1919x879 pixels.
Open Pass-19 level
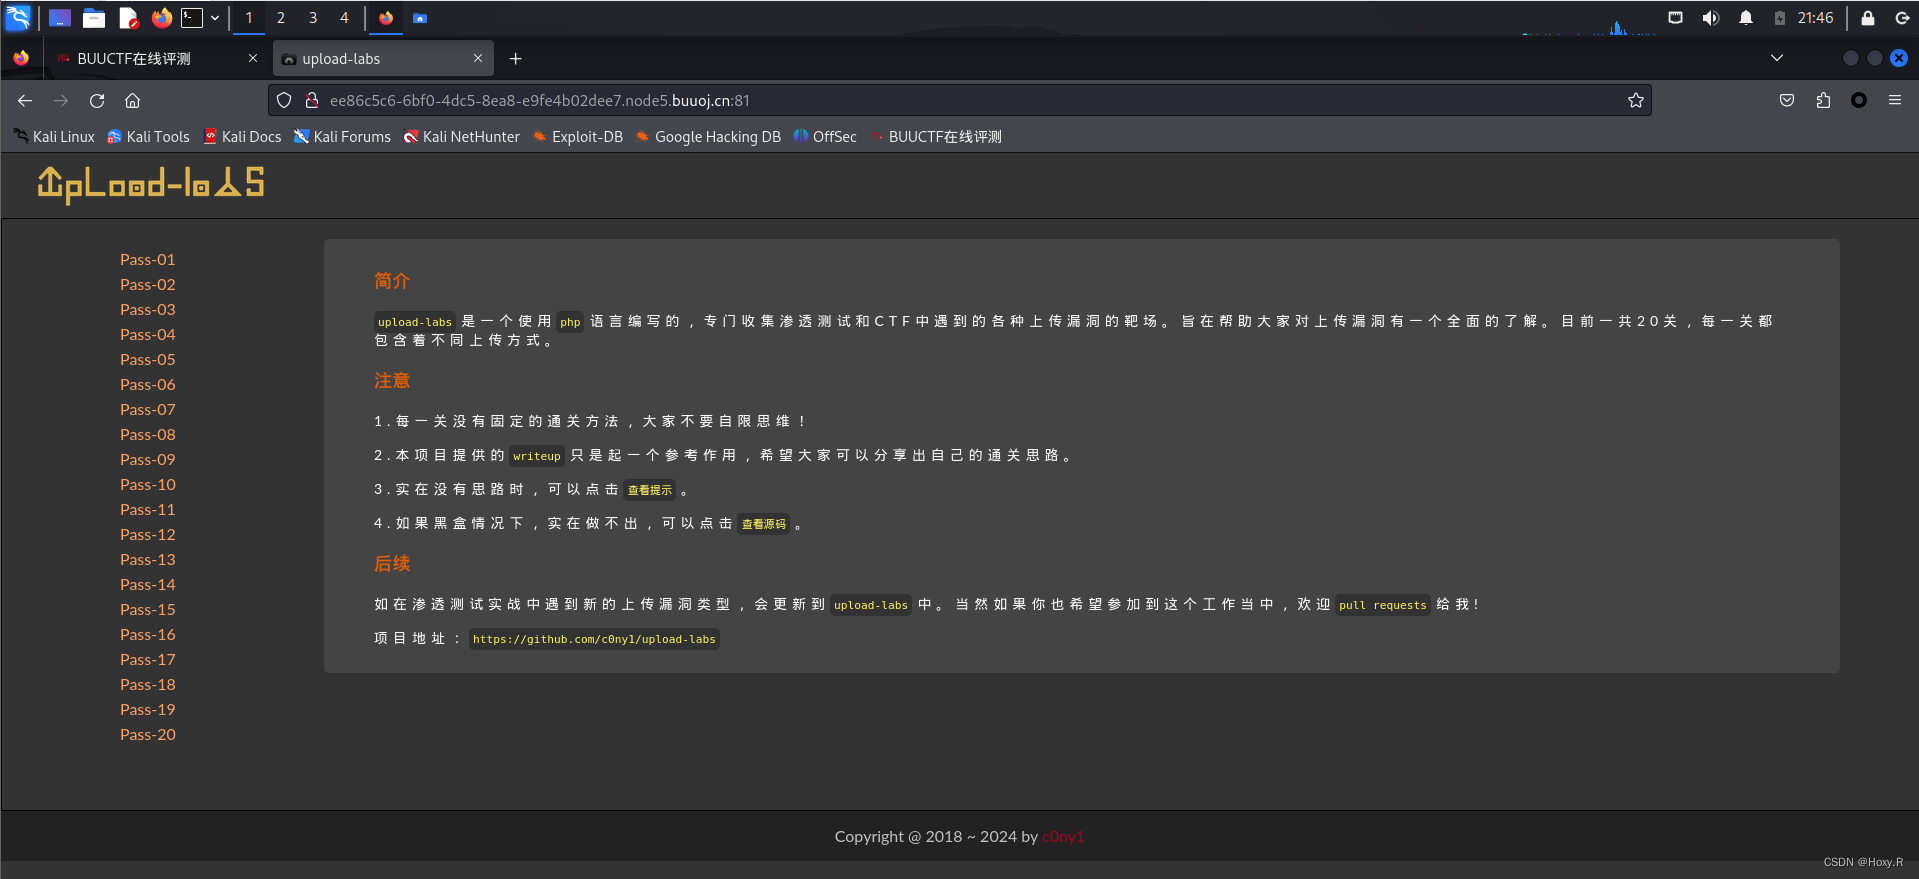[148, 709]
